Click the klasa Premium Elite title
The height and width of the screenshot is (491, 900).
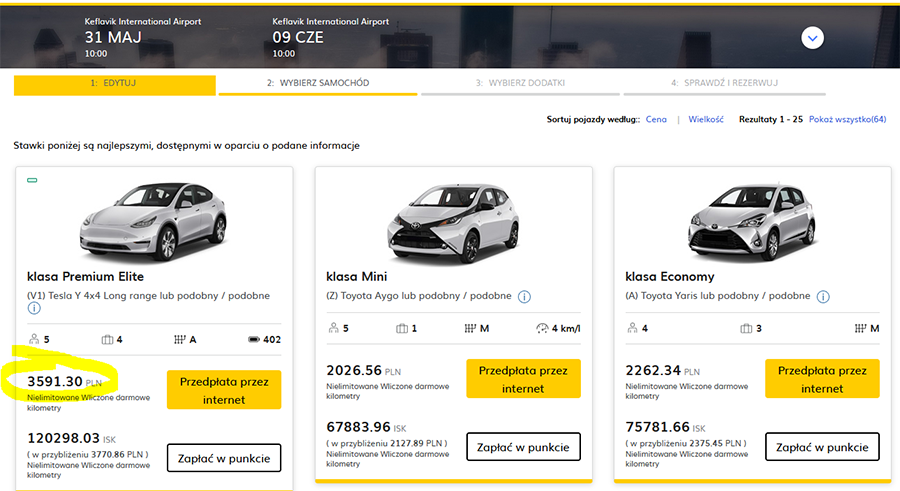[x=86, y=277]
